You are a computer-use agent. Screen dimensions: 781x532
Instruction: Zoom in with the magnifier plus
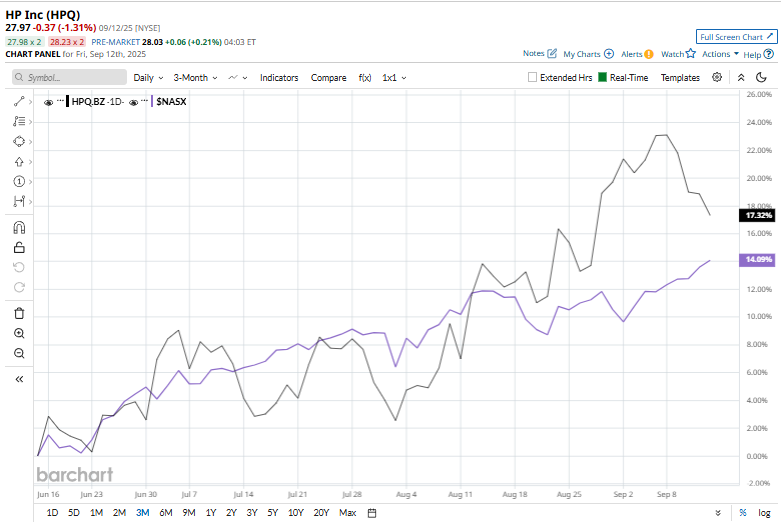pos(19,333)
